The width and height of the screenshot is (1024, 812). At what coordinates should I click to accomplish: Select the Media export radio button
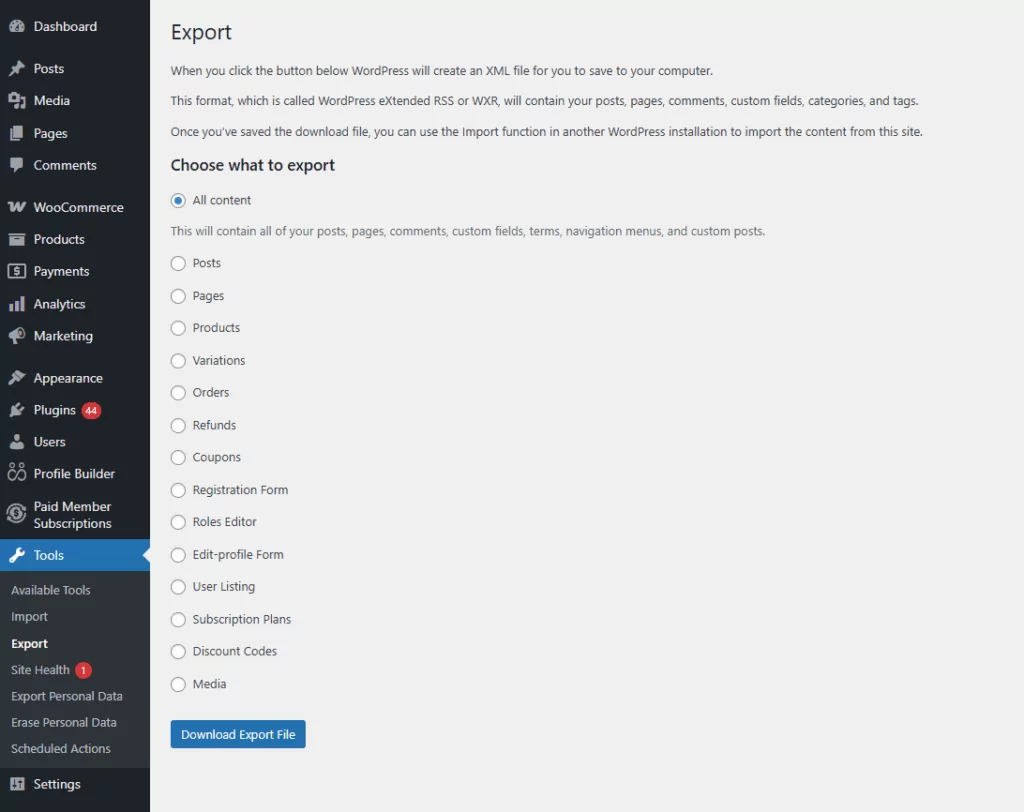tap(178, 684)
